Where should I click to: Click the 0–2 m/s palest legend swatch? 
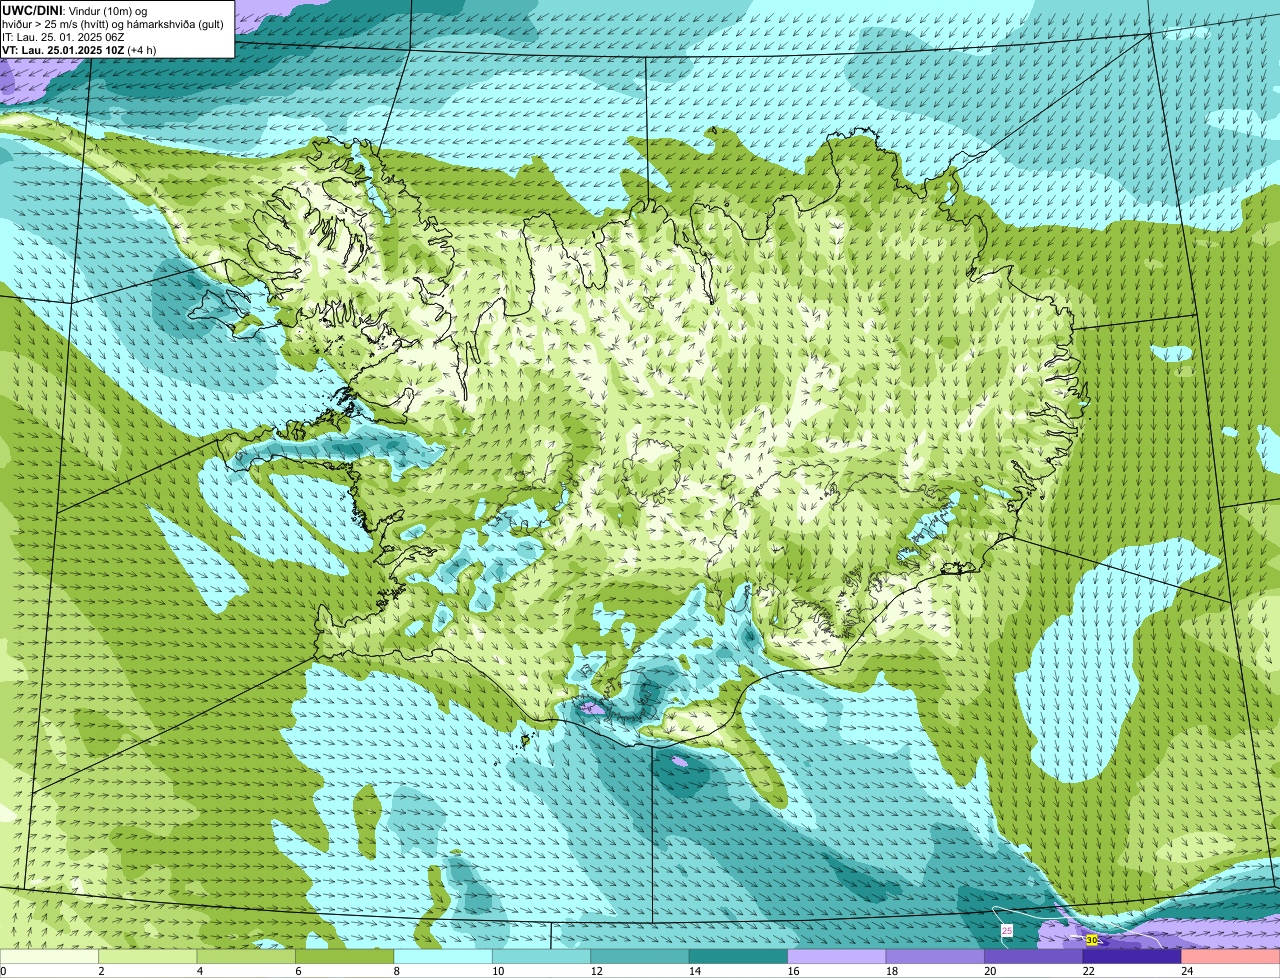(49, 957)
